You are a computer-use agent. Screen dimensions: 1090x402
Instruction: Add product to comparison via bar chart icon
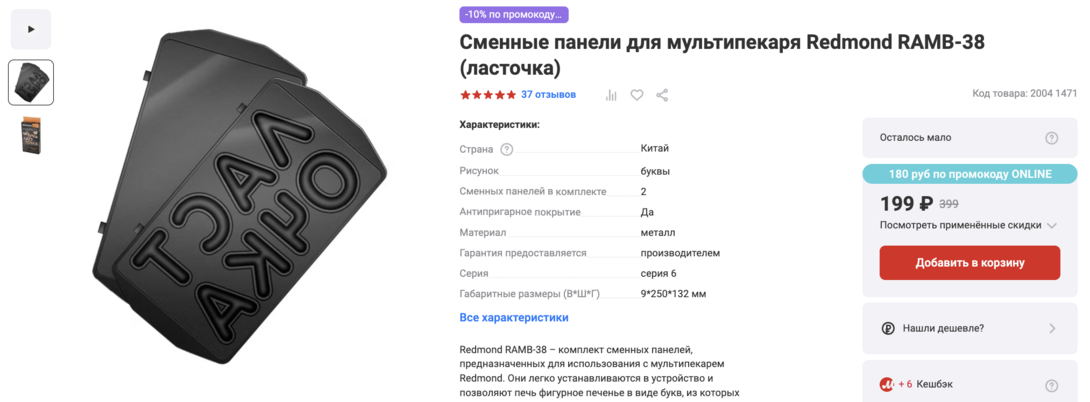pos(611,95)
